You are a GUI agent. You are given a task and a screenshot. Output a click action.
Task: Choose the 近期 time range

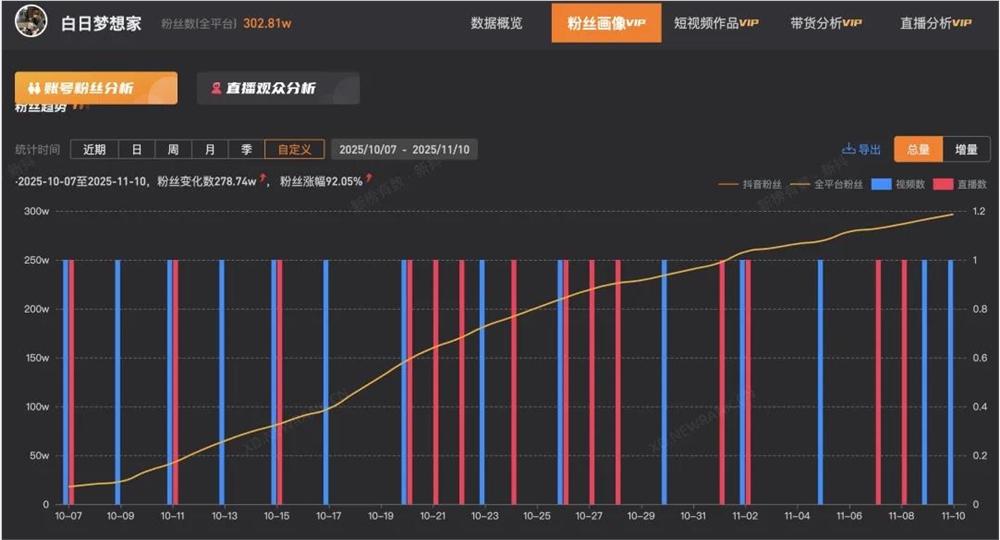tap(94, 149)
